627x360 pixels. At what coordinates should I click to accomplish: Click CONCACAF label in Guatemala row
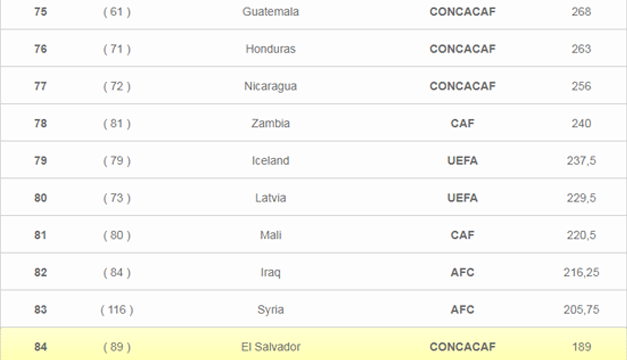tap(462, 12)
